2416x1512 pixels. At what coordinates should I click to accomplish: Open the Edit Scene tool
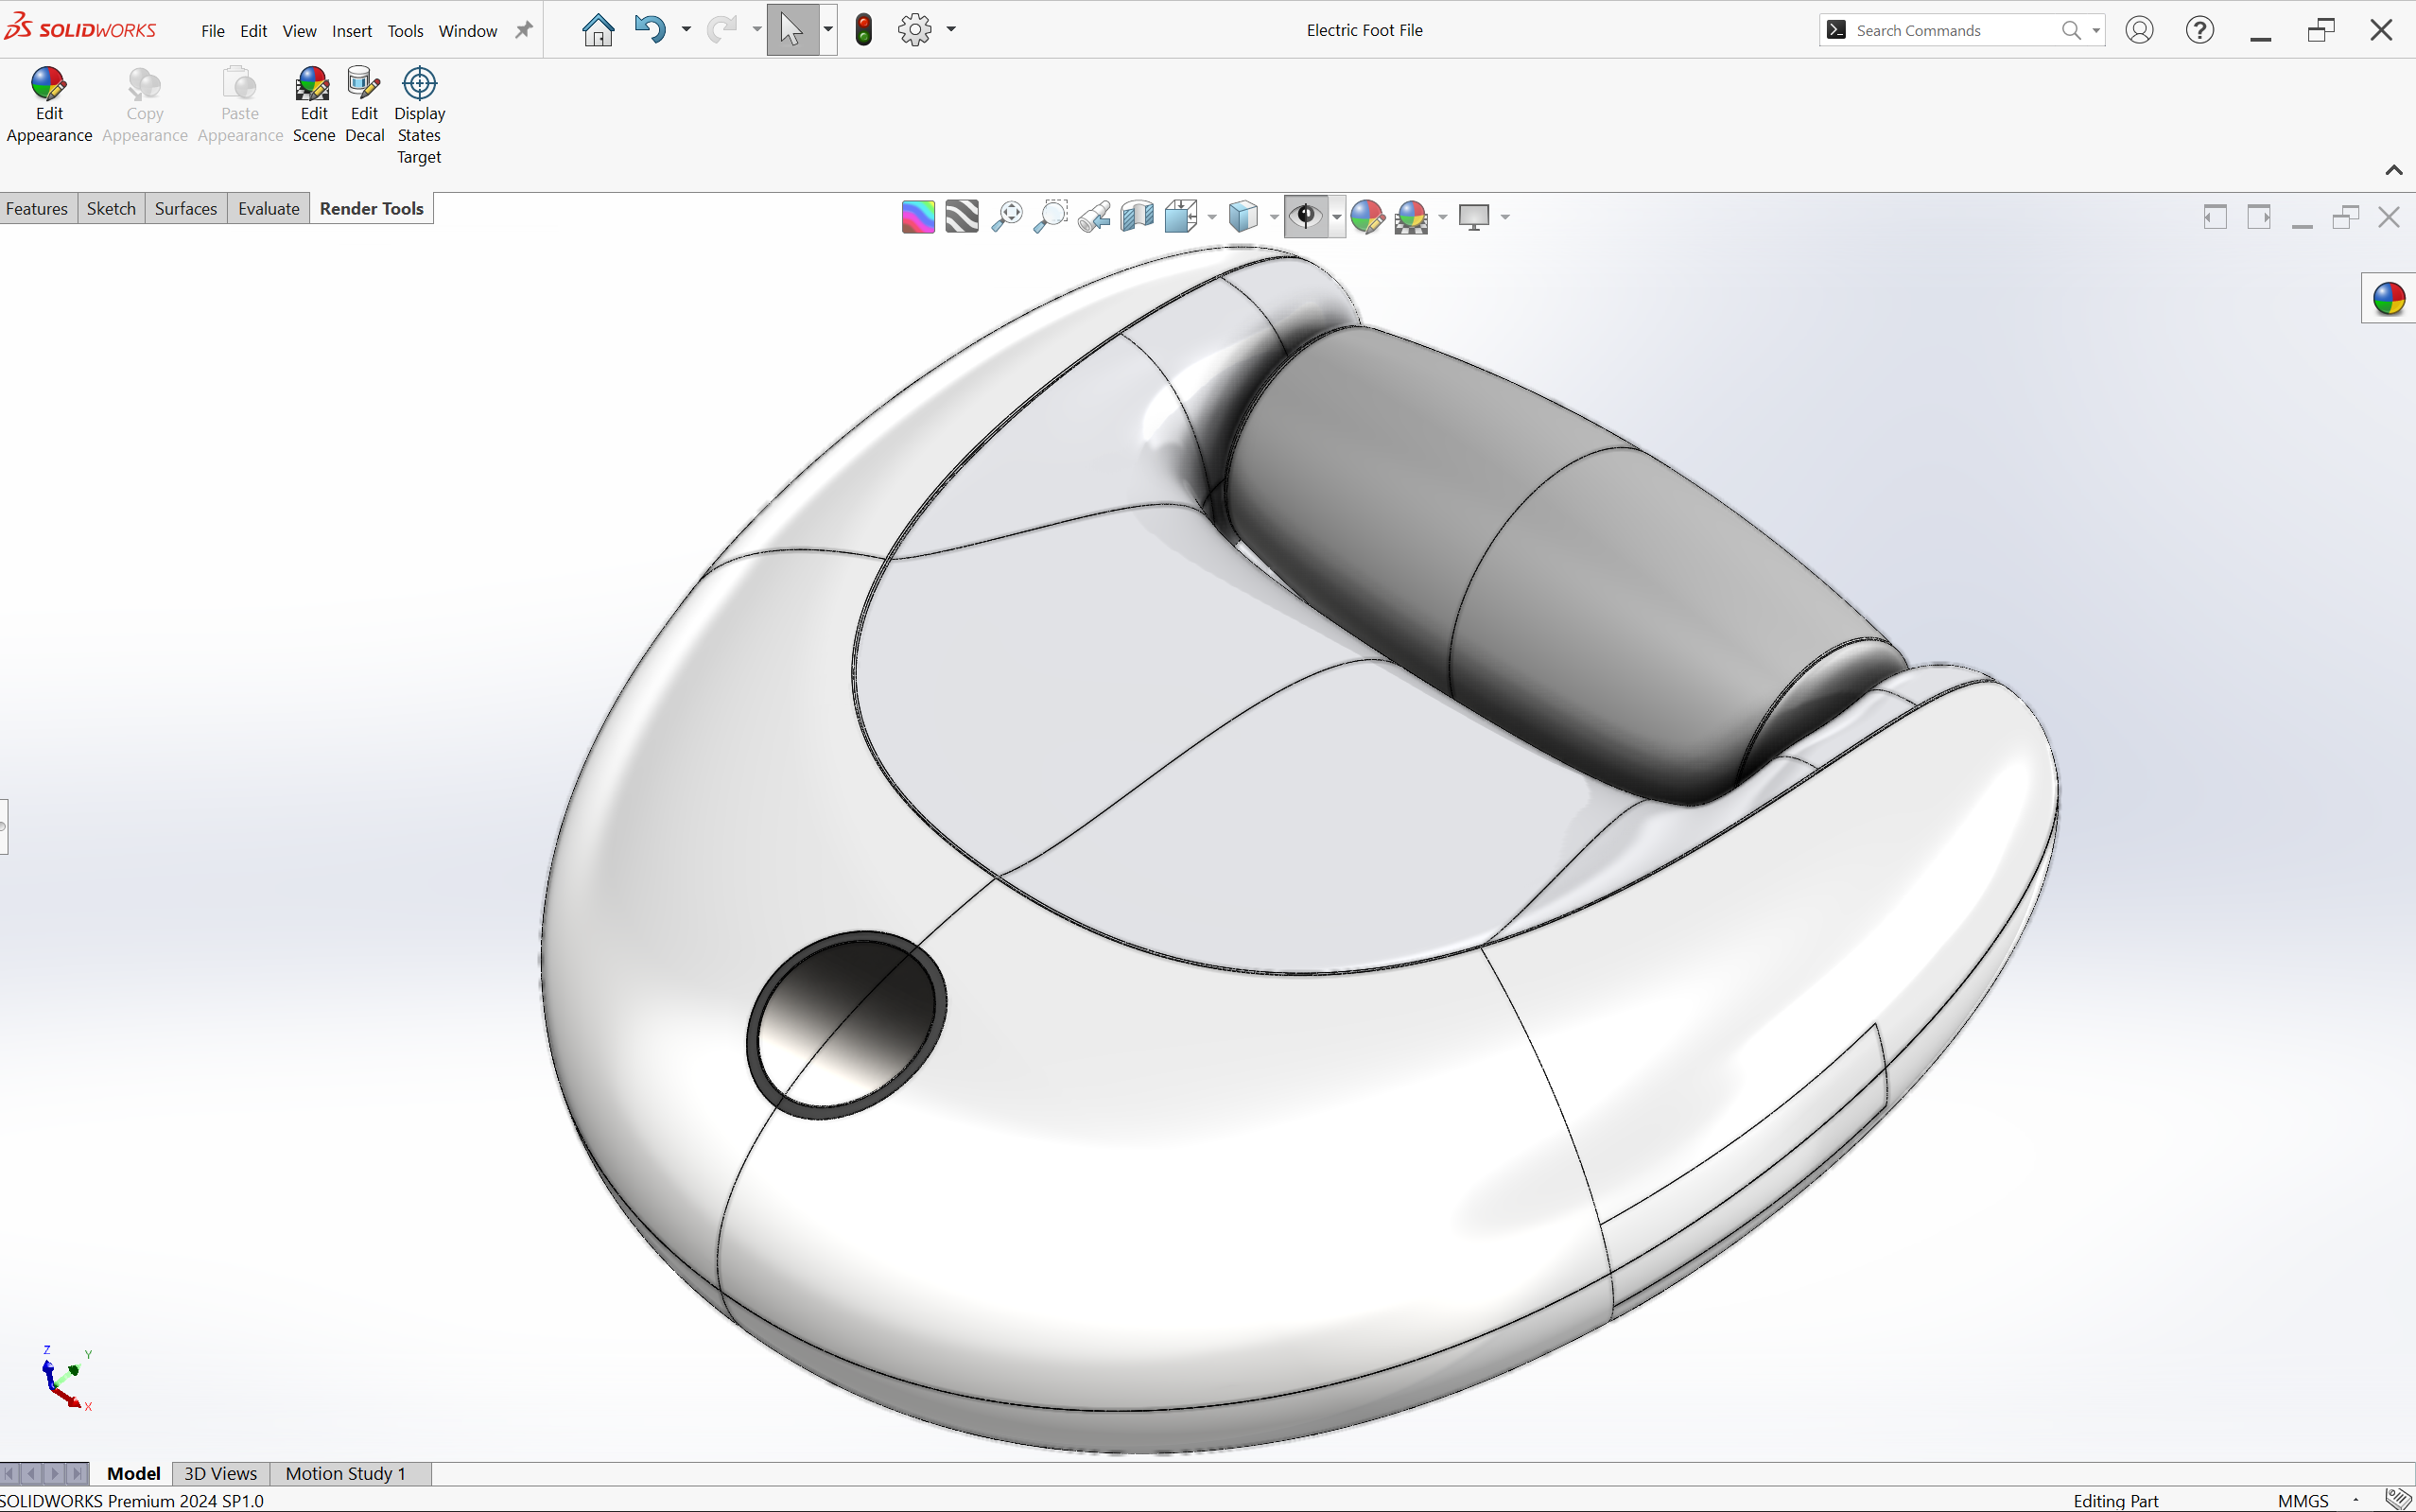tap(313, 104)
